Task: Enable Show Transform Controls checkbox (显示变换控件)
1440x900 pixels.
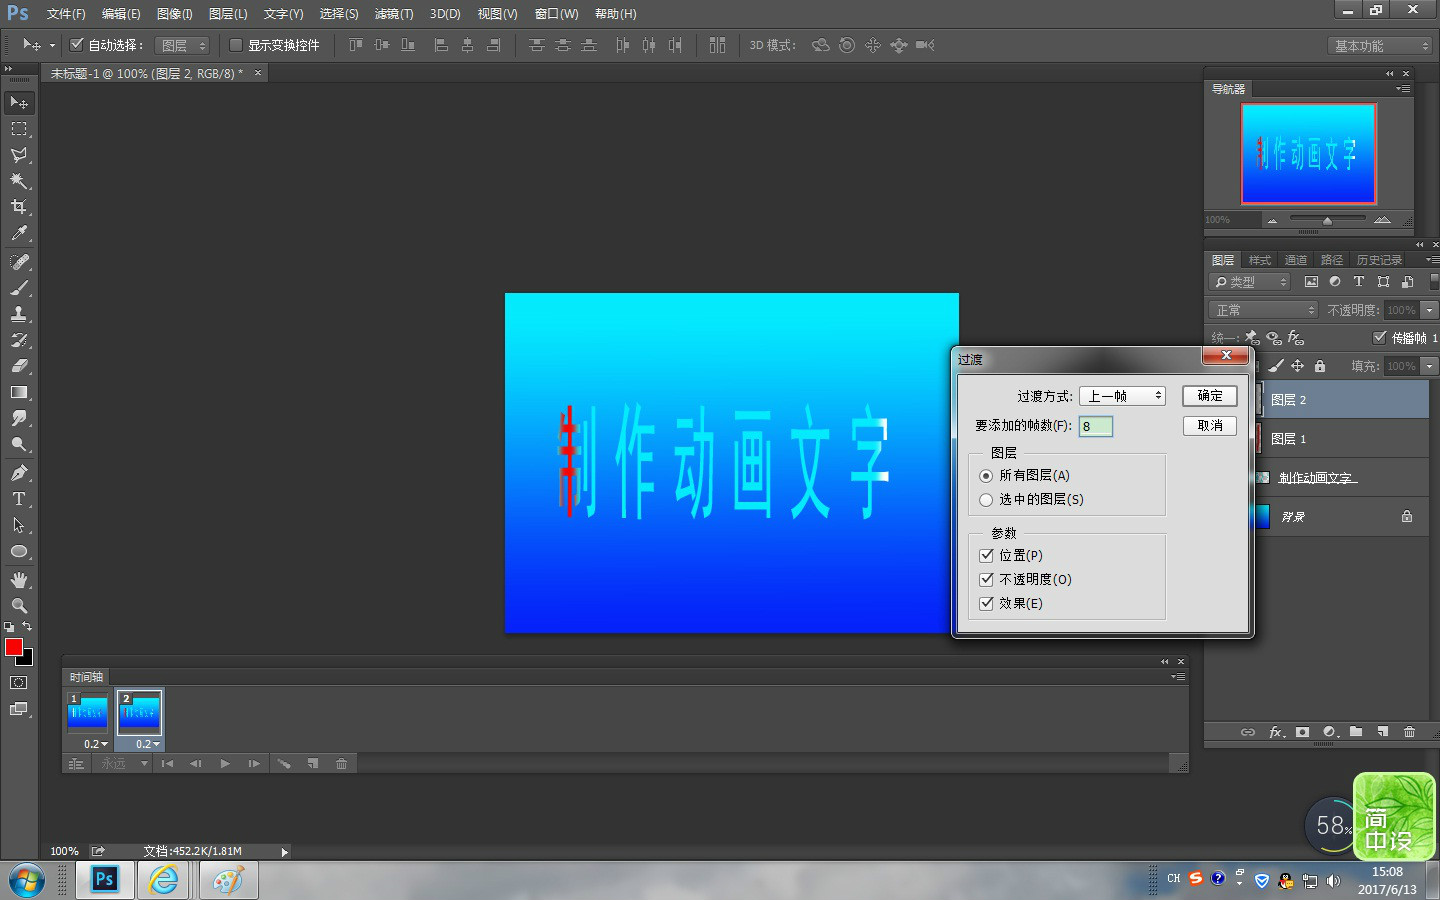Action: click(x=236, y=45)
